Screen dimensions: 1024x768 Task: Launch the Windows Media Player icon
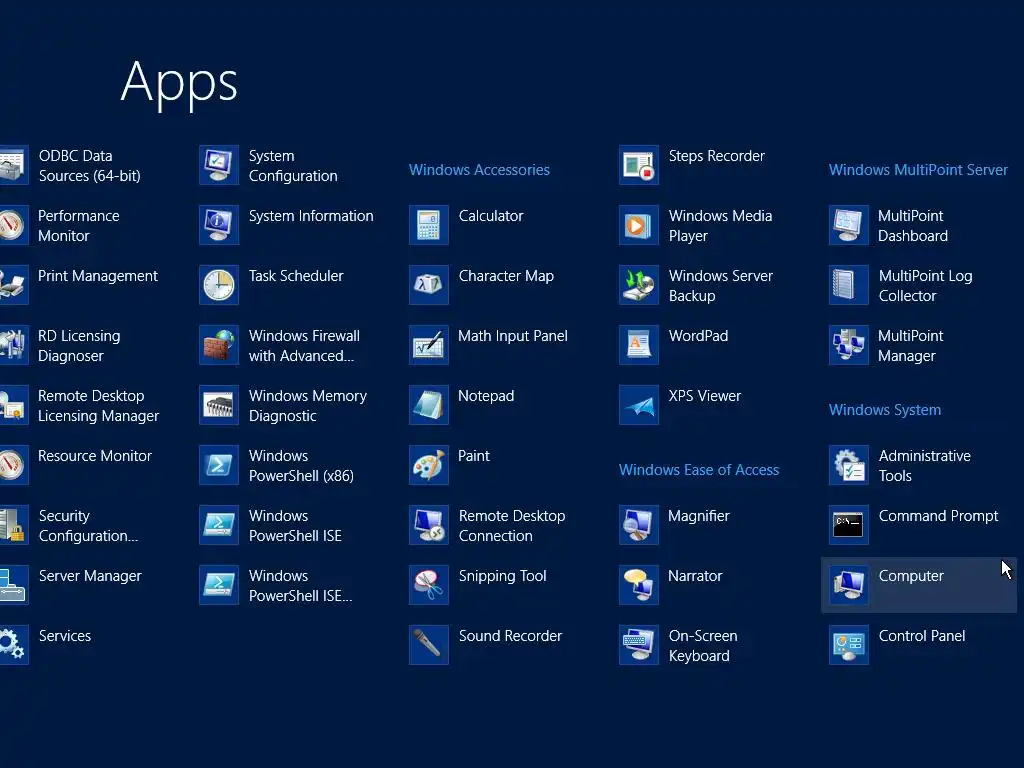click(x=639, y=225)
